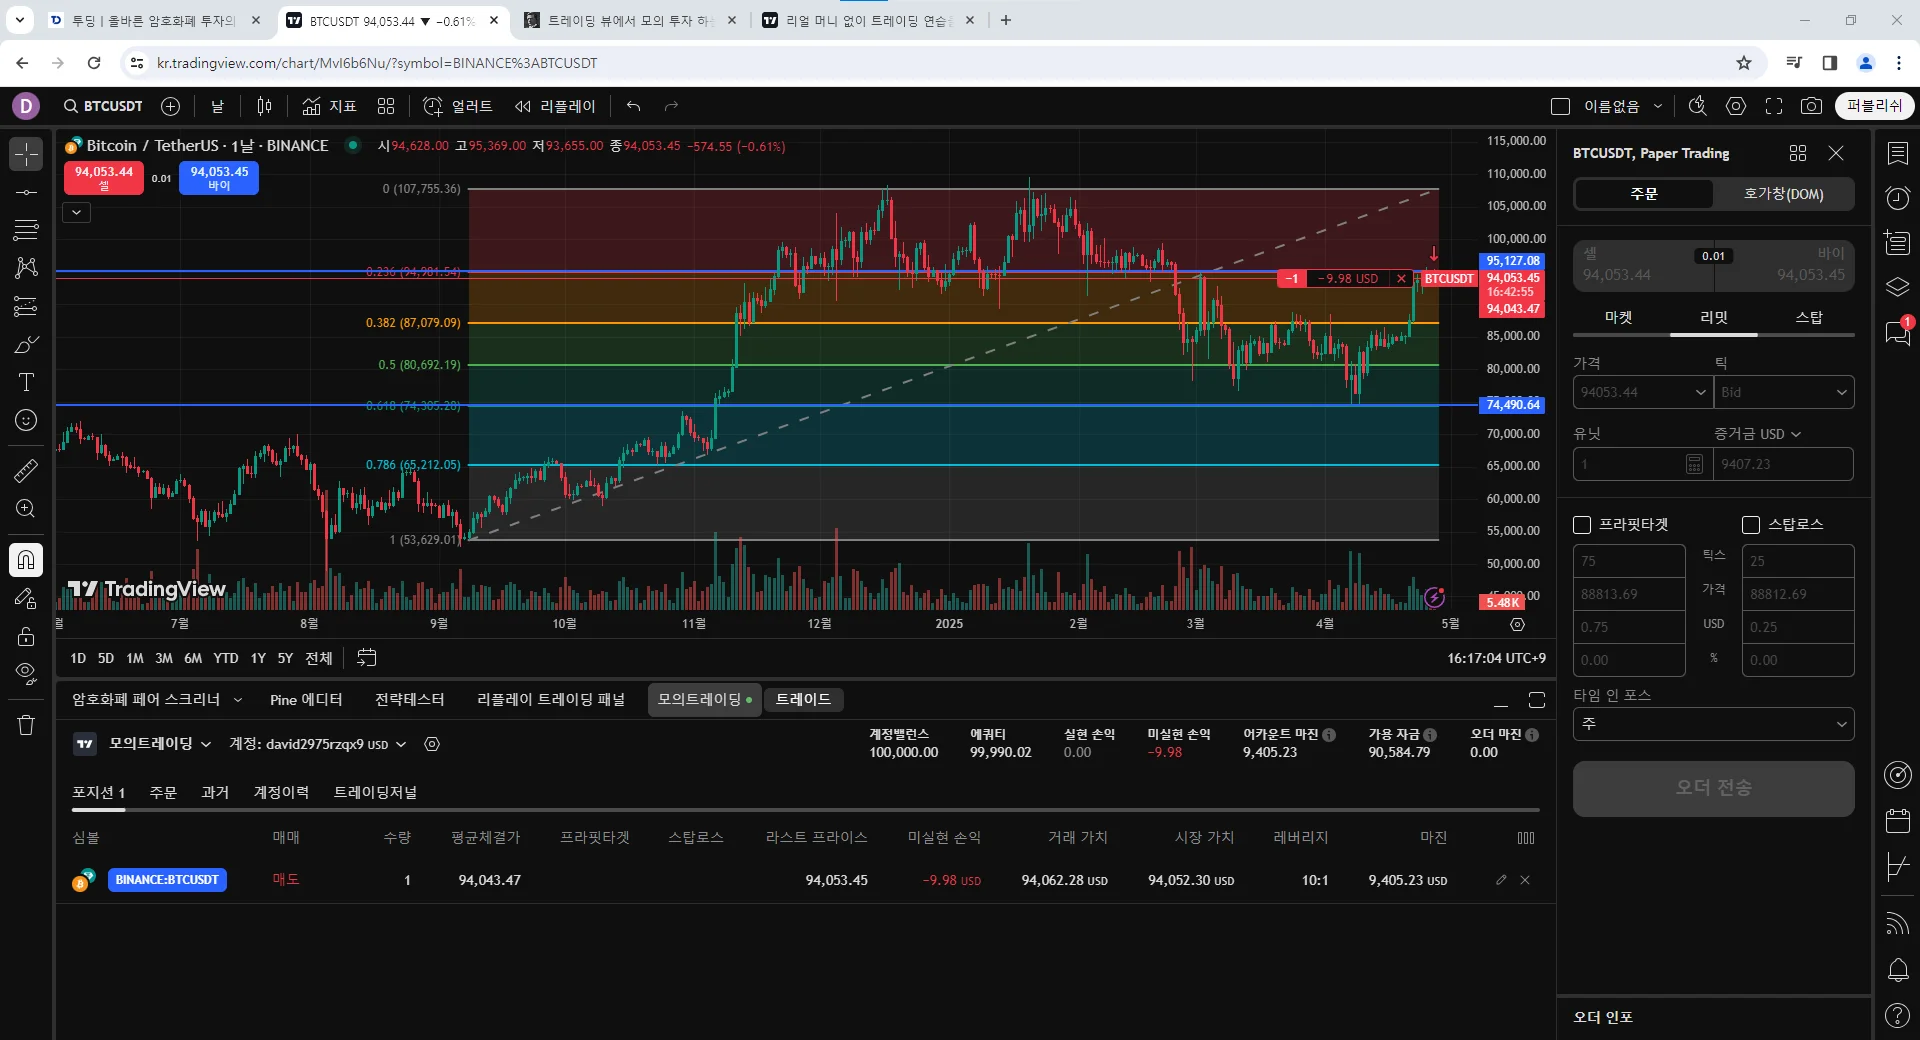The image size is (1920, 1040).
Task: Enter fullscreen mode
Action: point(1774,106)
